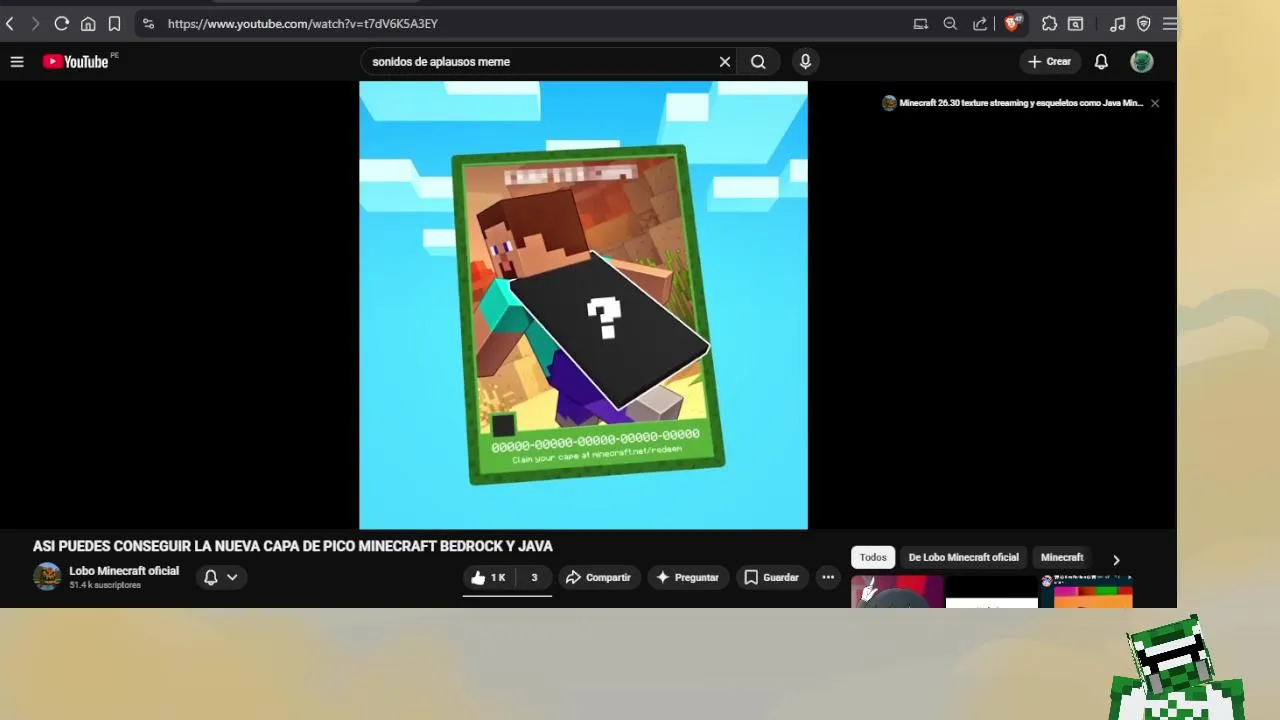Go back to the previous page

click(x=10, y=23)
